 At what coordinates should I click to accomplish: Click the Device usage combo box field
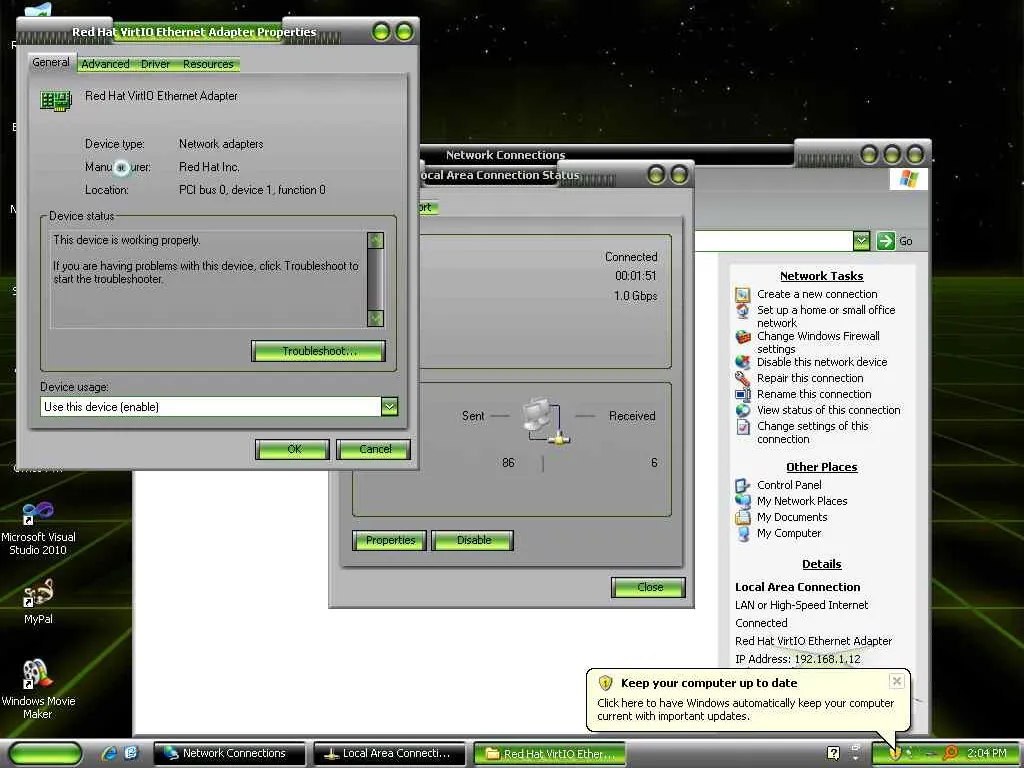coord(219,407)
